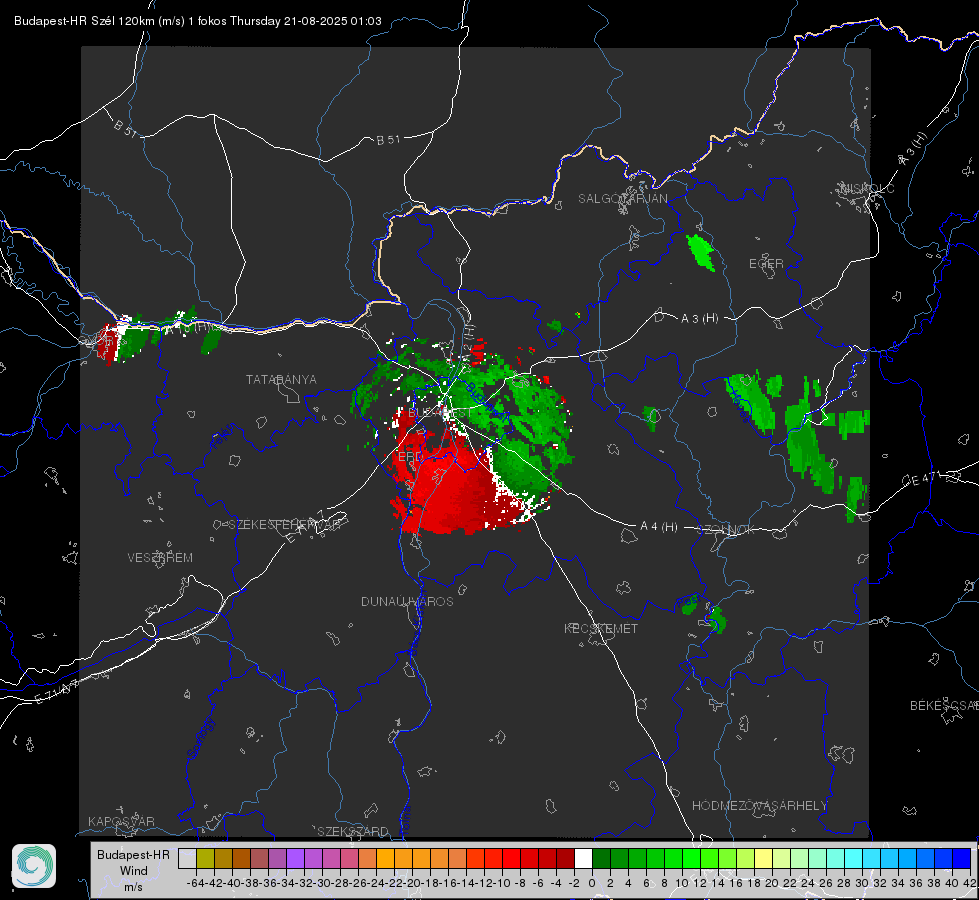Viewport: 979px width, 900px height.
Task: Select the Wind label in the legend
Action: [x=134, y=871]
